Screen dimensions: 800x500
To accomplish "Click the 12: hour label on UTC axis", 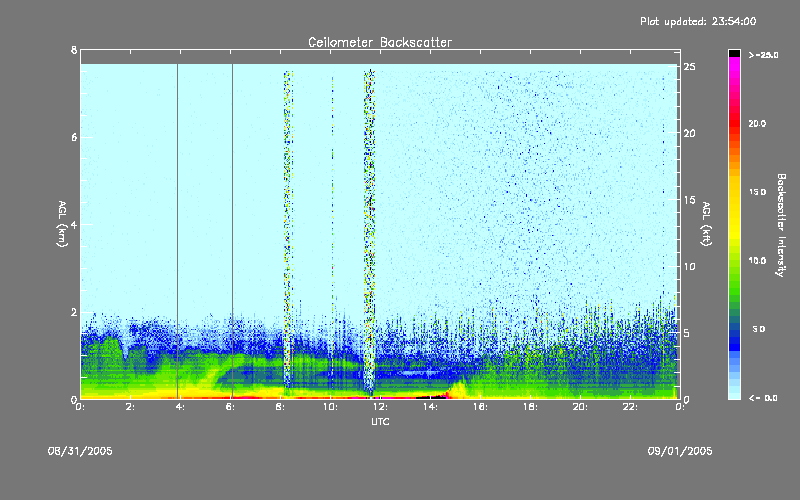I will tap(381, 407).
